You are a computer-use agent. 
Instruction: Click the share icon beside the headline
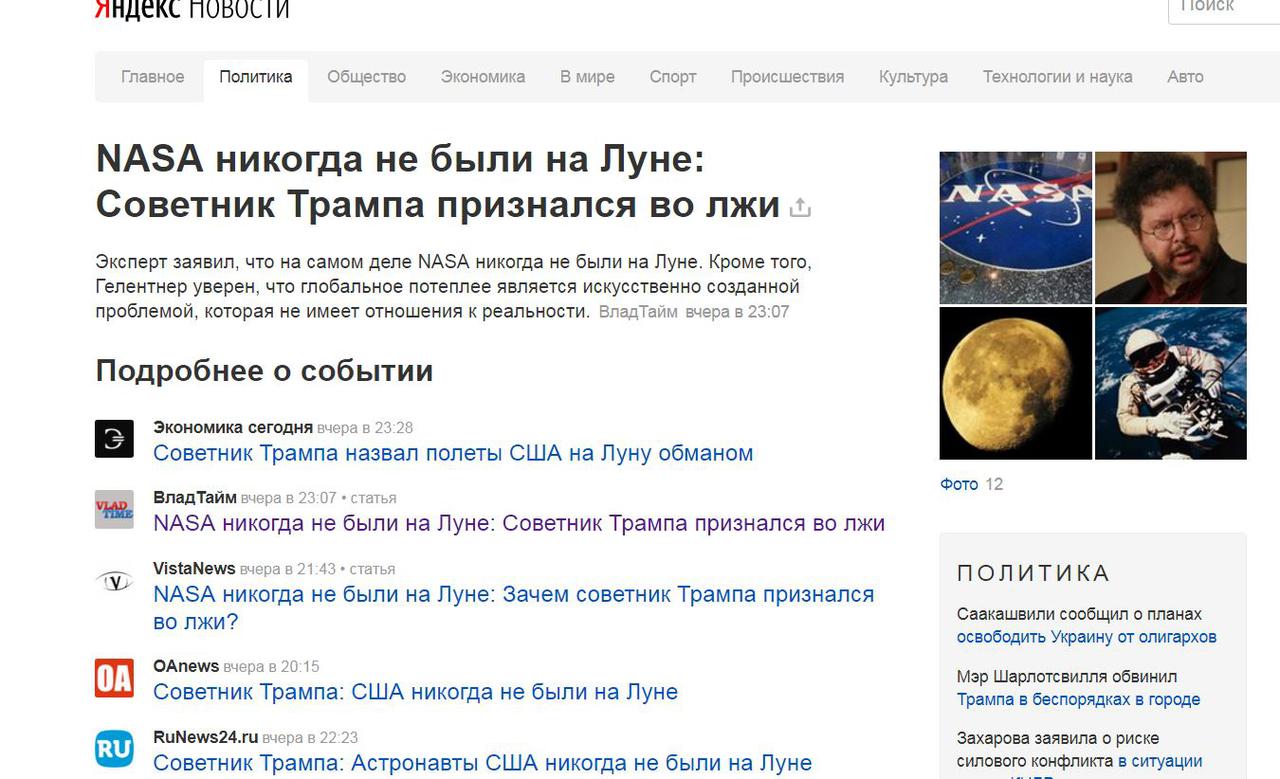point(800,208)
